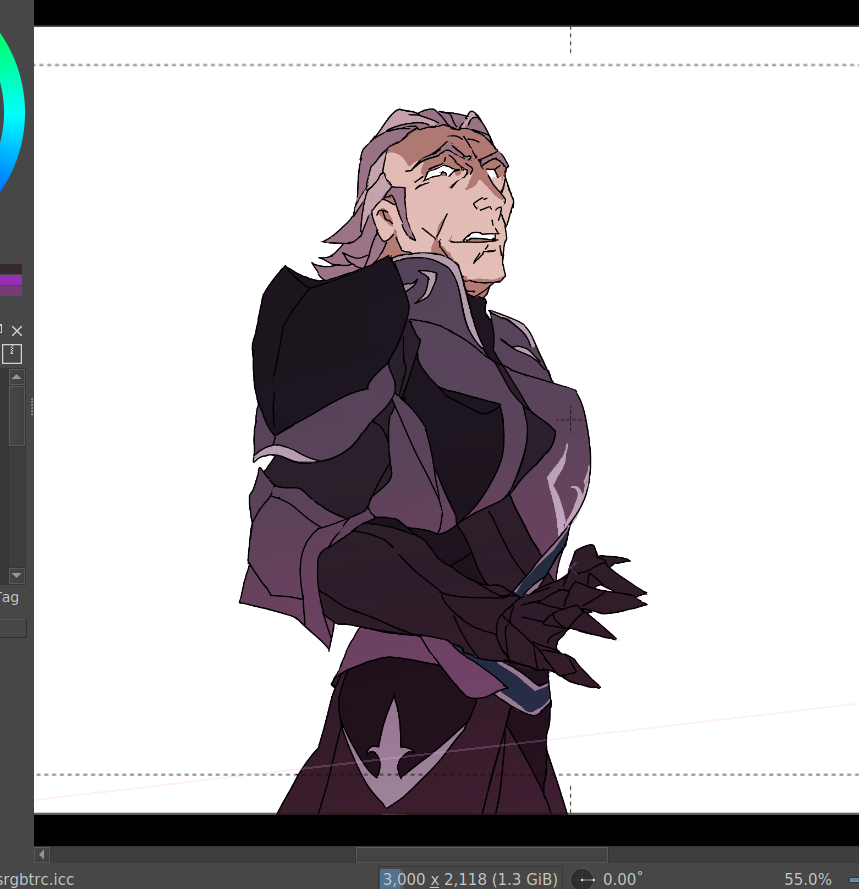Click the canvas rotation reset icon in status bar
Viewport: 859px width, 889px height.
[x=585, y=879]
